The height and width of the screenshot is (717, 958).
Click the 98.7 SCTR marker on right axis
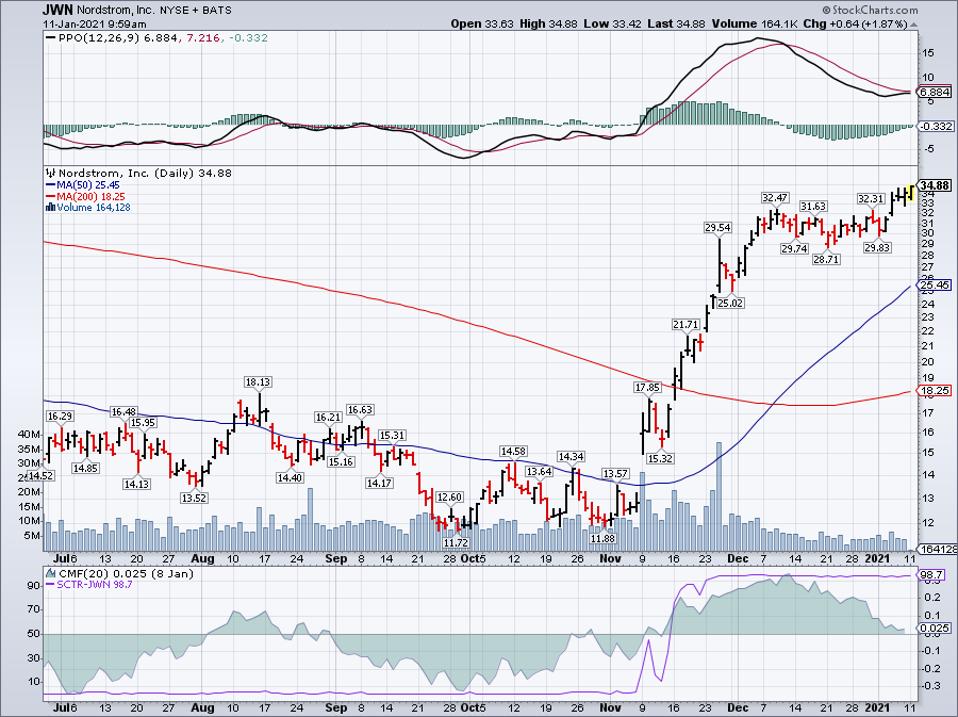(x=931, y=575)
